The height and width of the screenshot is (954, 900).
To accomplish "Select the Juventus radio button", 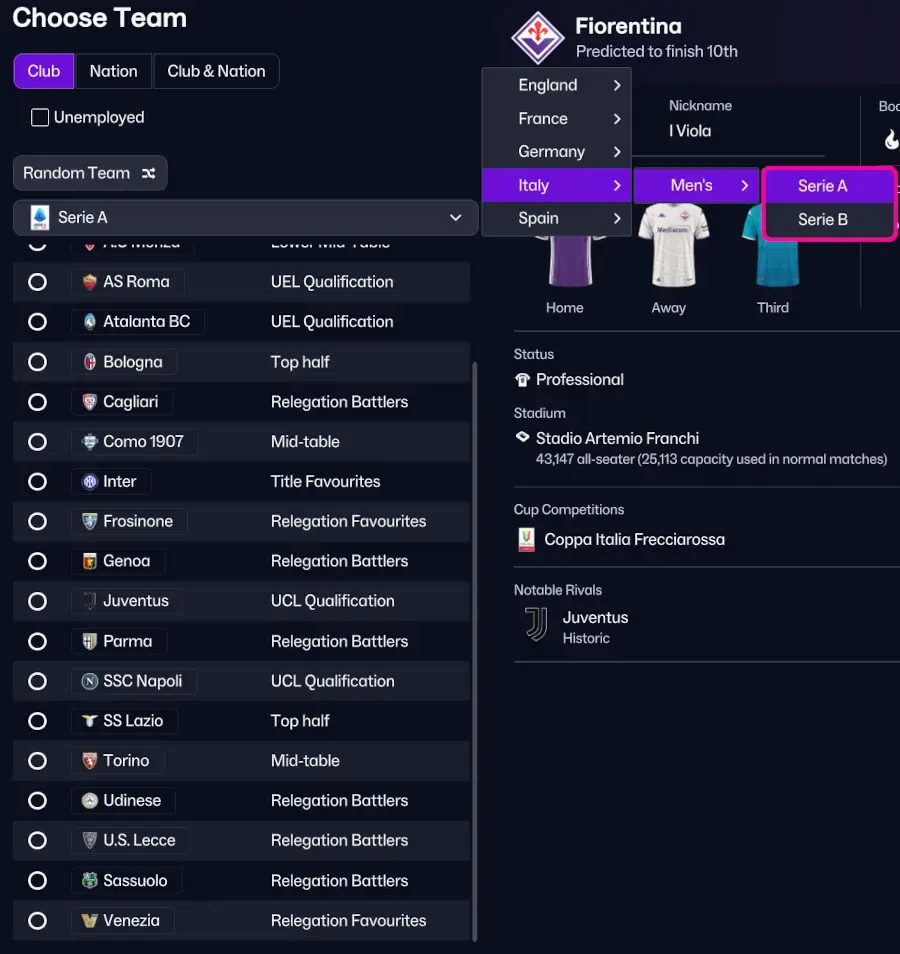I will click(38, 601).
